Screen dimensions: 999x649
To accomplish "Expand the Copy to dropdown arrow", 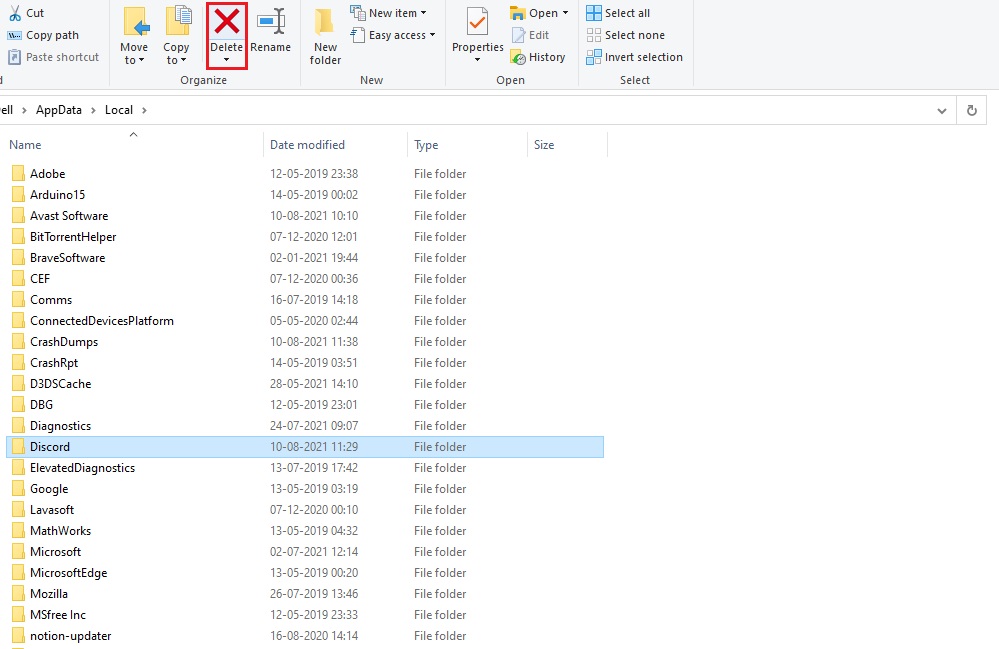I will (183, 61).
